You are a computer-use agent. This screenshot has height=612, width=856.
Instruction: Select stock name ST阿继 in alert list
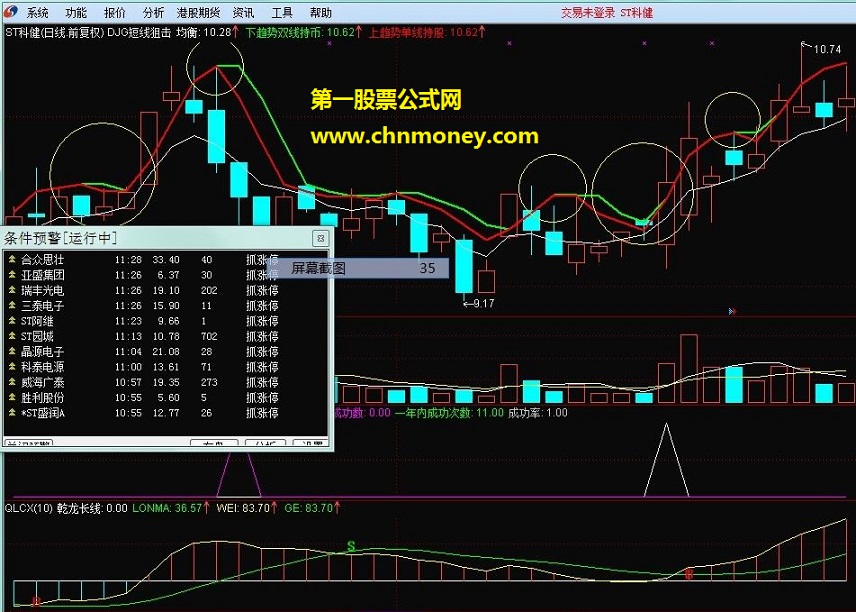[x=37, y=320]
